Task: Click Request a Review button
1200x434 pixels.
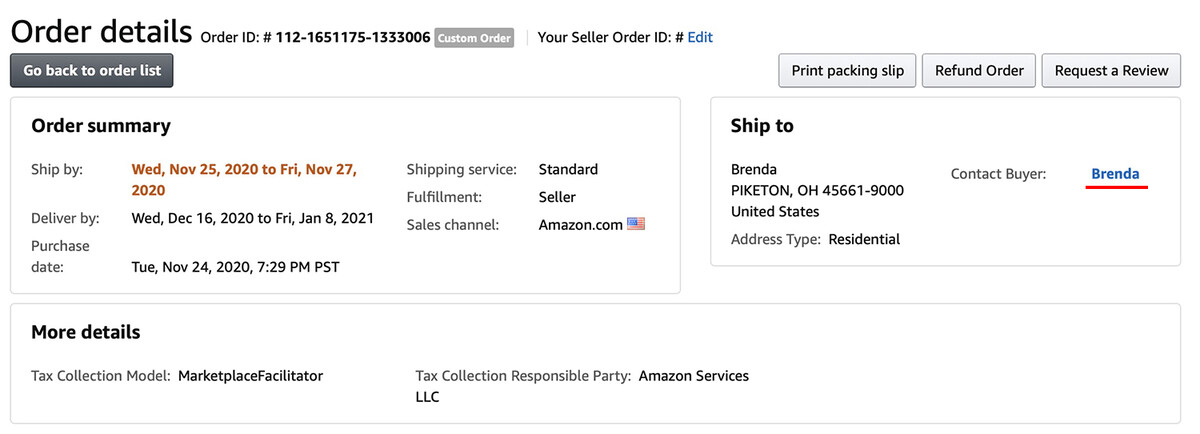Action: [1111, 71]
